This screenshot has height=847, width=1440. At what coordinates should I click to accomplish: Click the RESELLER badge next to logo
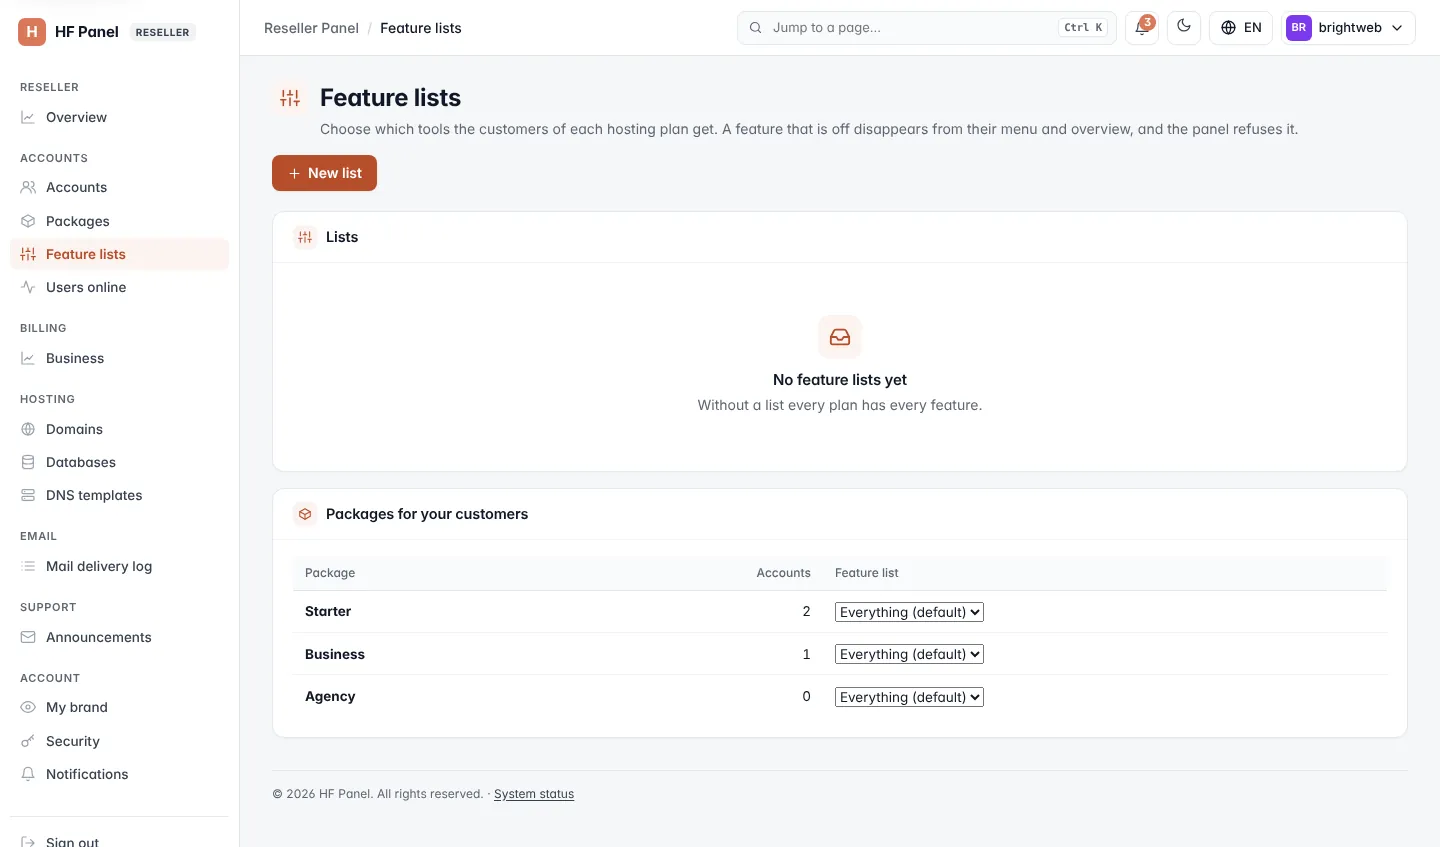click(162, 32)
